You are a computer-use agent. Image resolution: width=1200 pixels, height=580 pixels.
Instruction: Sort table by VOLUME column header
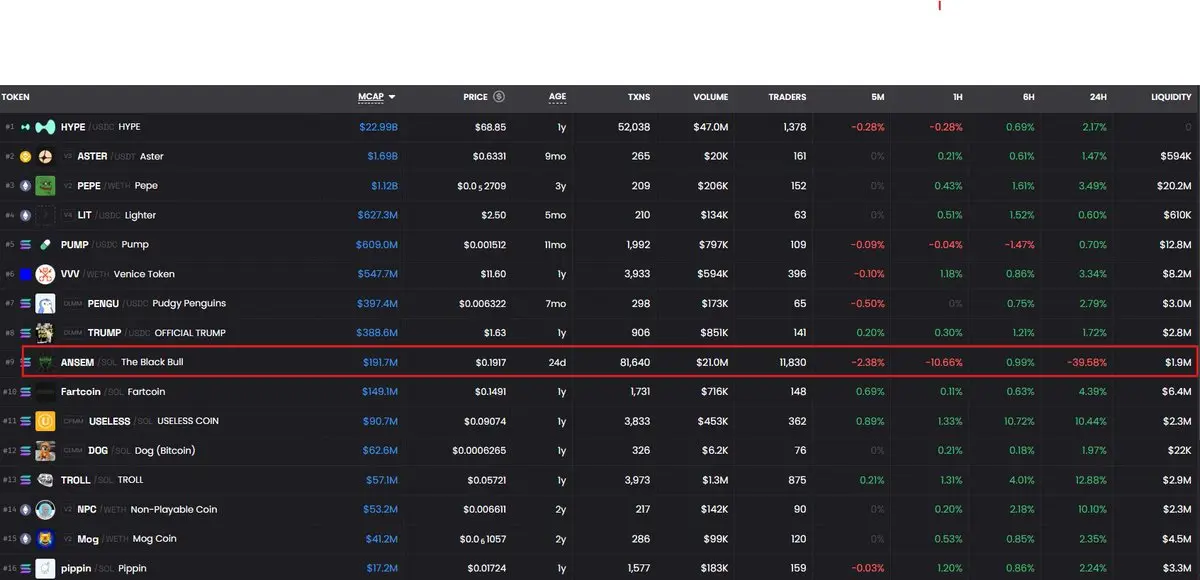[x=710, y=97]
